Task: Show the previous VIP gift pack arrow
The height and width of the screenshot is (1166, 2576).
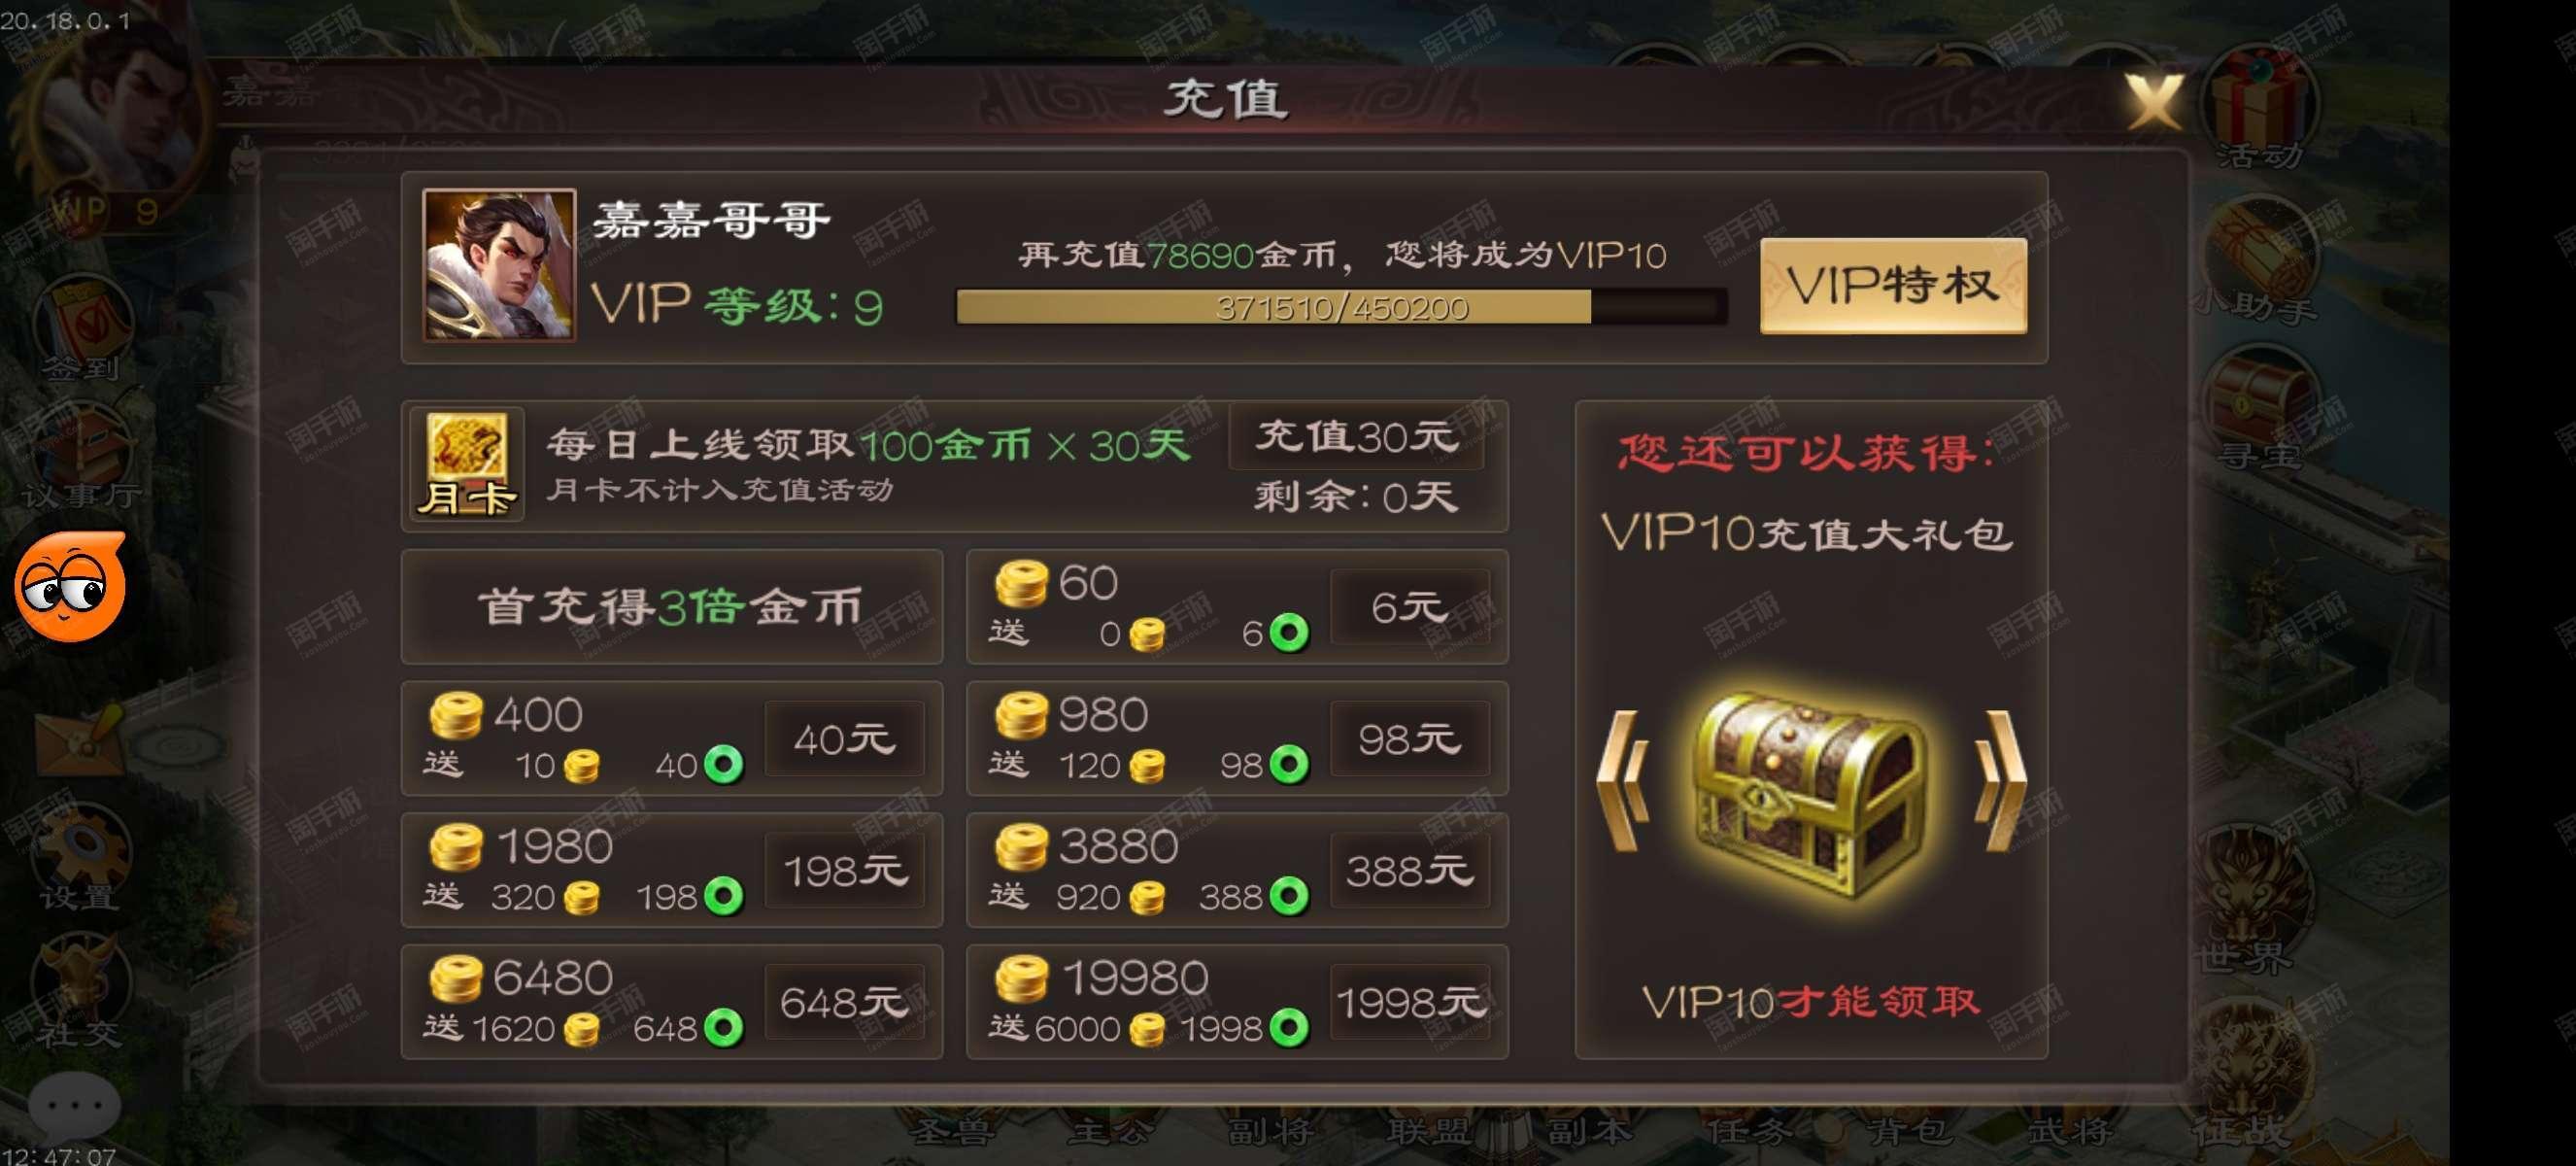Action: [1622, 781]
